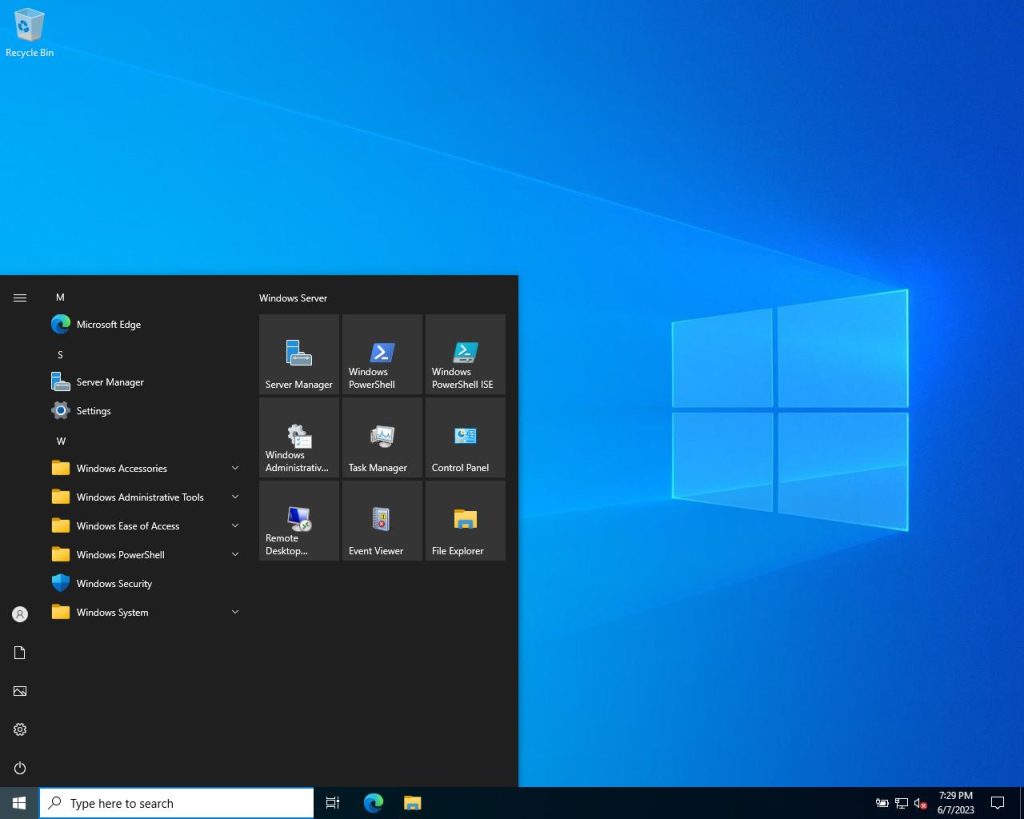This screenshot has width=1024, height=819.
Task: Launch the Windows PowerShell tile
Action: click(x=381, y=354)
